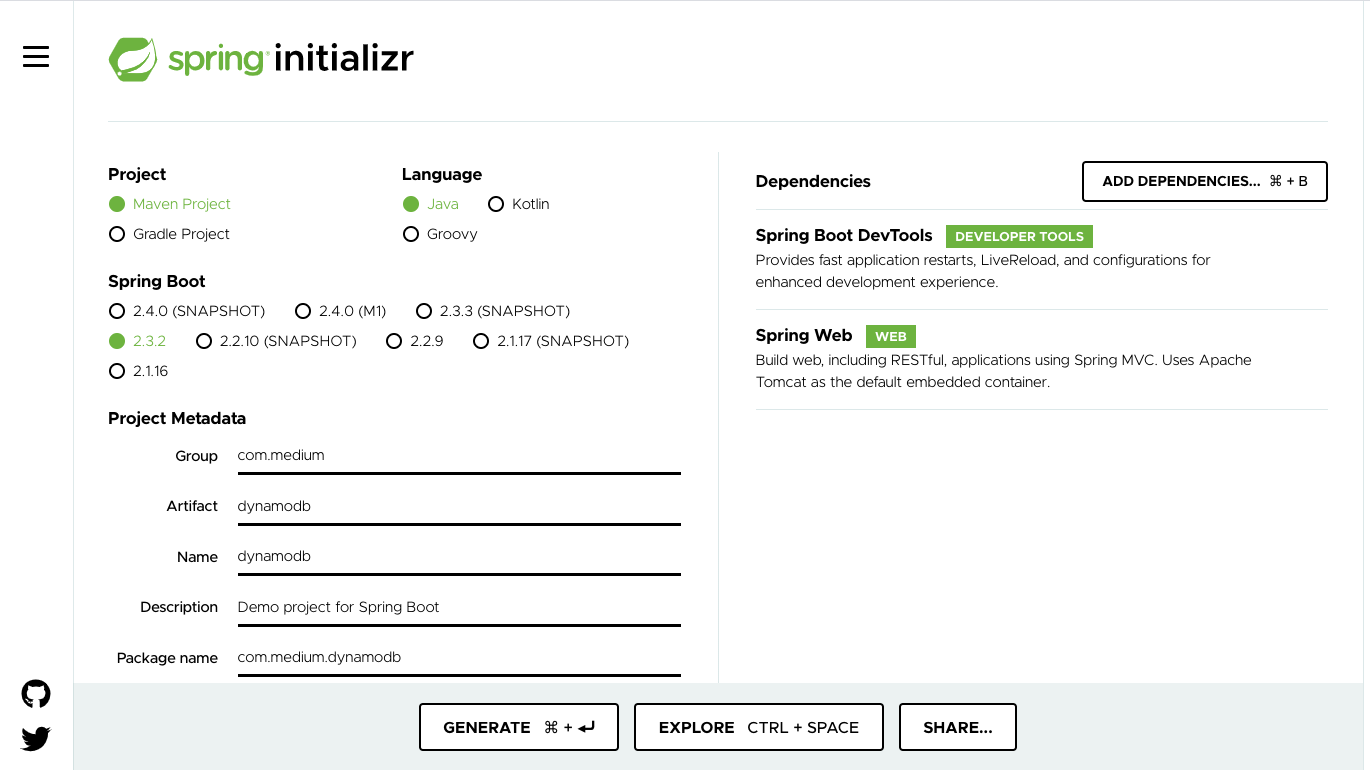
Task: Choose Groovy as the language
Action: 440,234
